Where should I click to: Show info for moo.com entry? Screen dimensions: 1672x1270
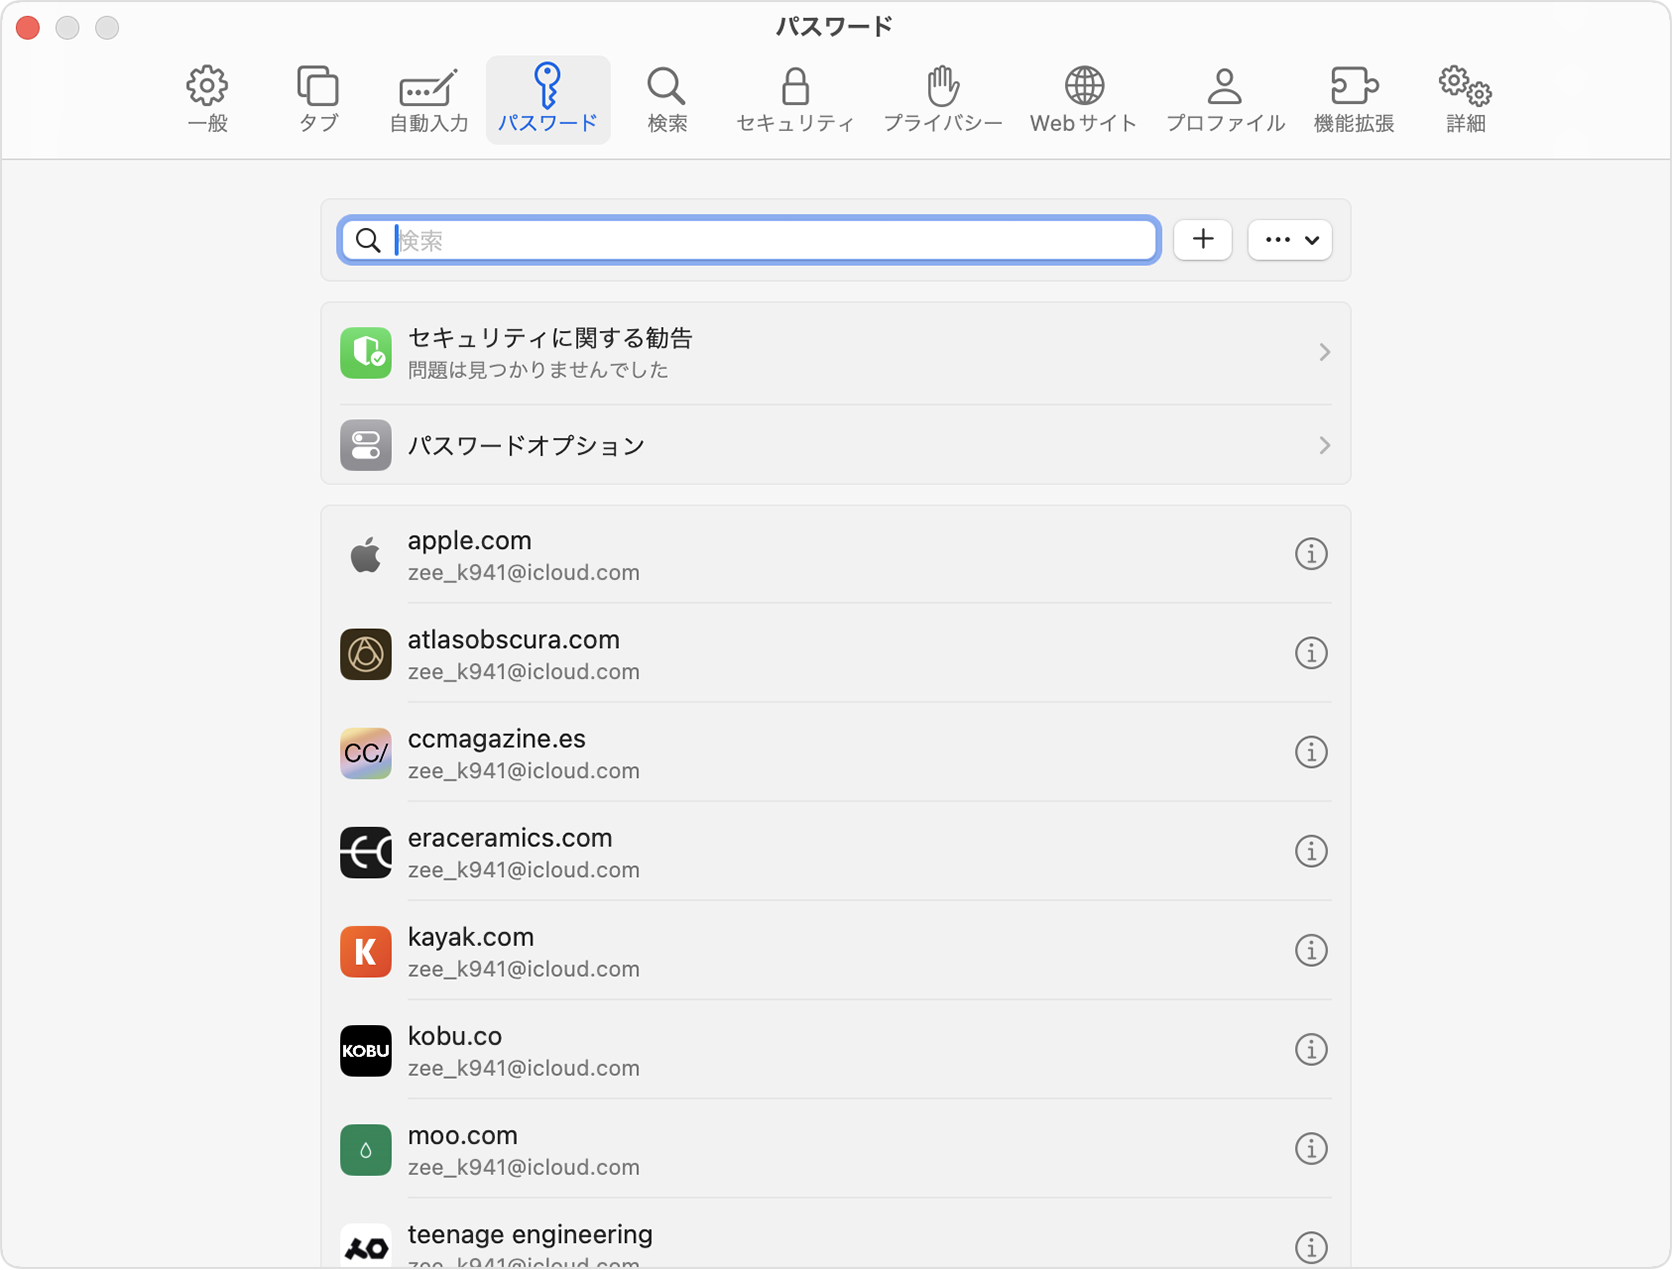1311,1148
